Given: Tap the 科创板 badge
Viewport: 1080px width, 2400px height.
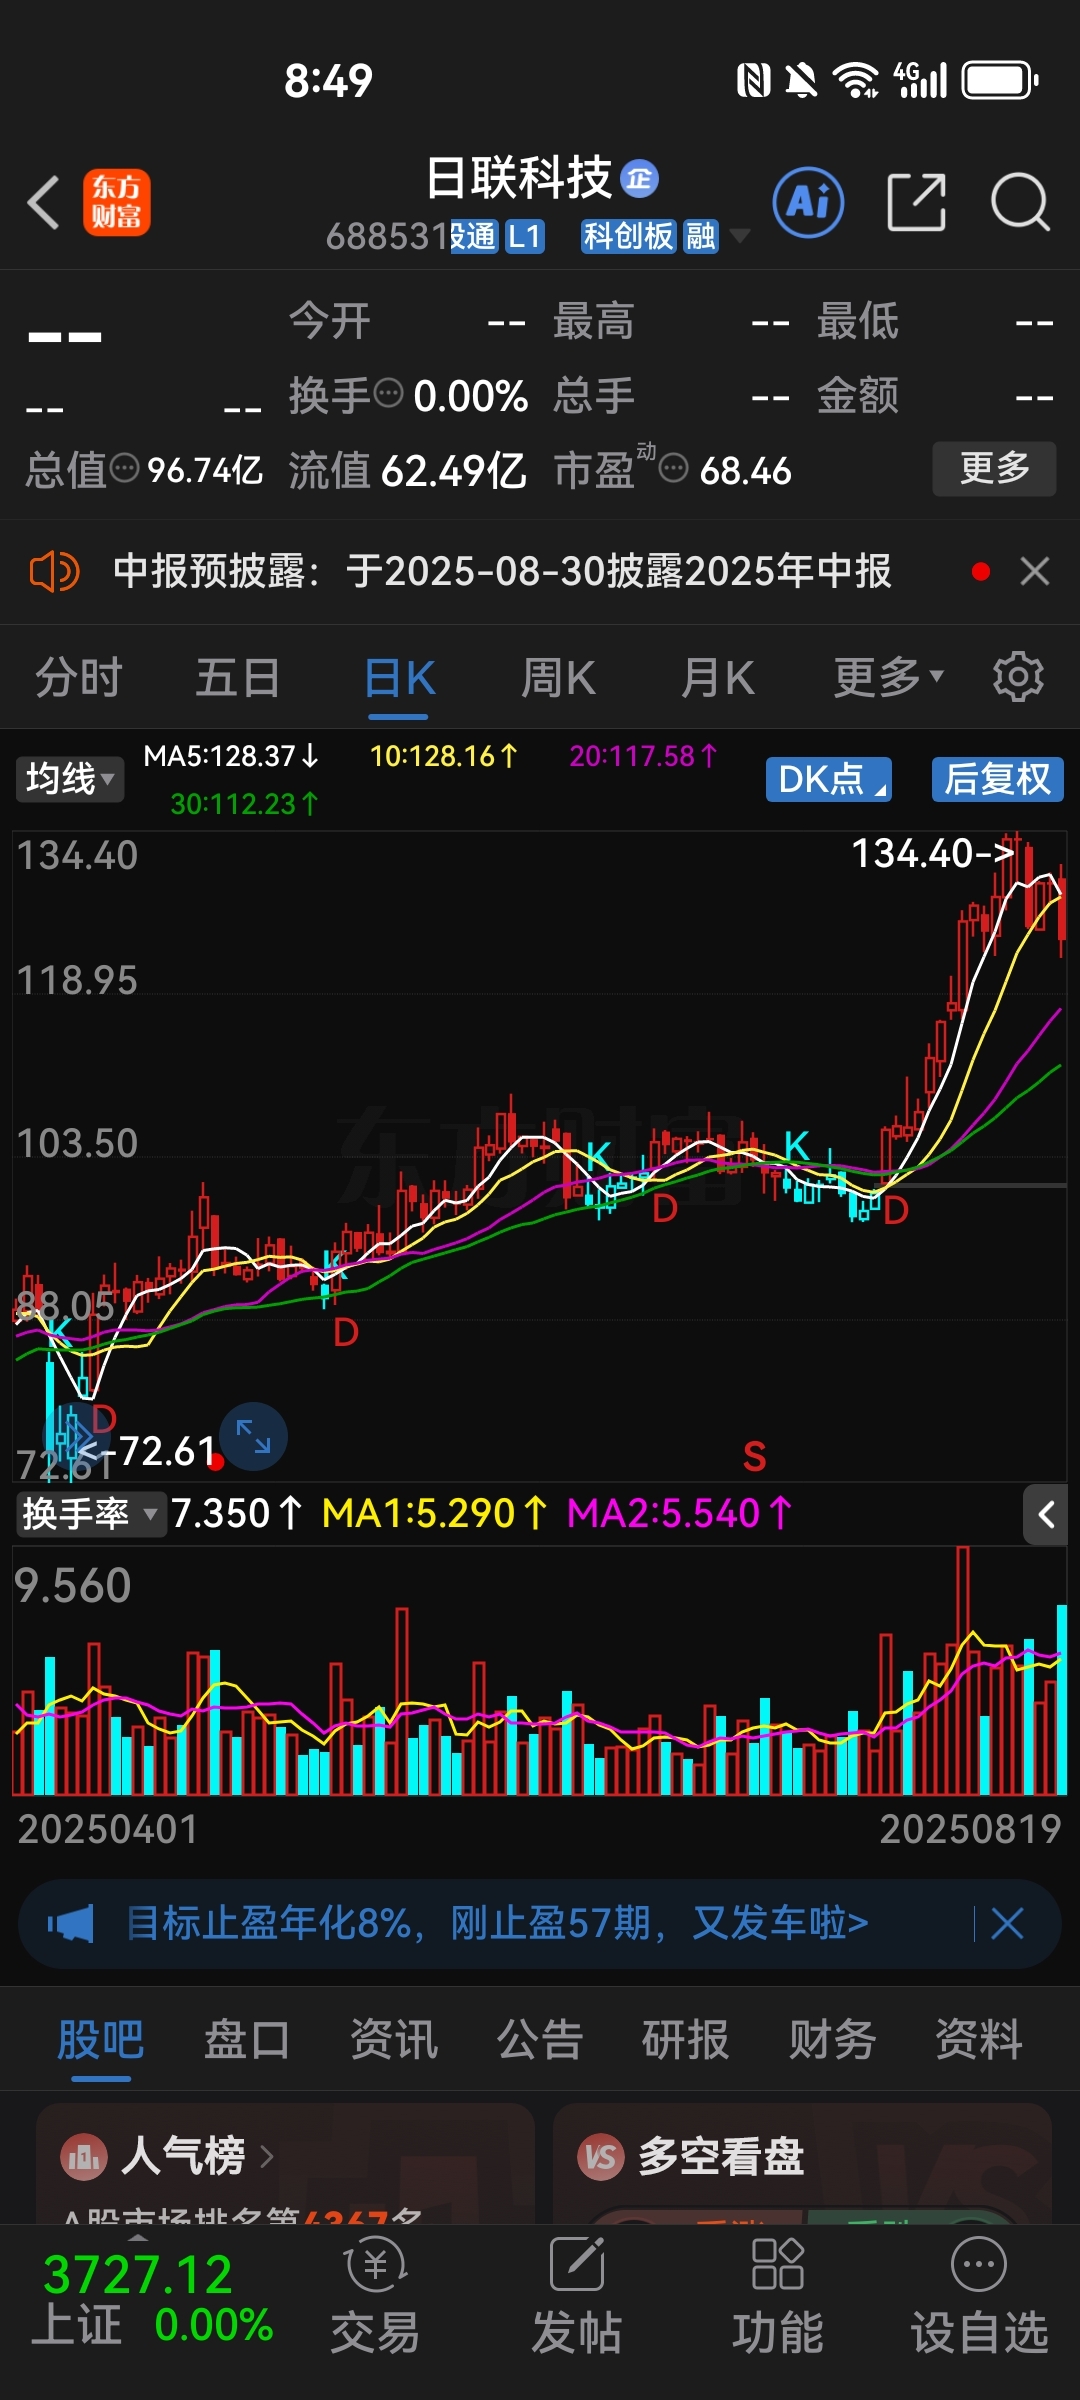Looking at the screenshot, I should 628,237.
